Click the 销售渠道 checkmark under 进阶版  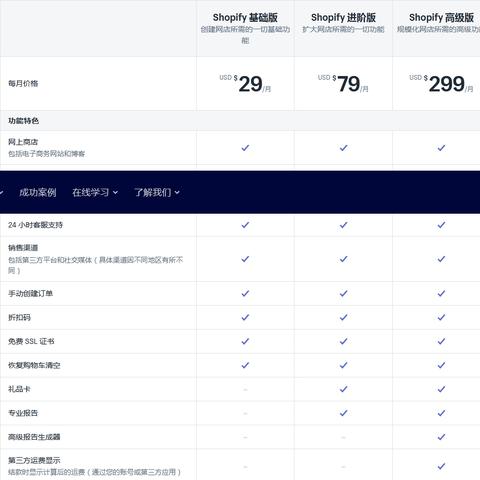tap(343, 259)
